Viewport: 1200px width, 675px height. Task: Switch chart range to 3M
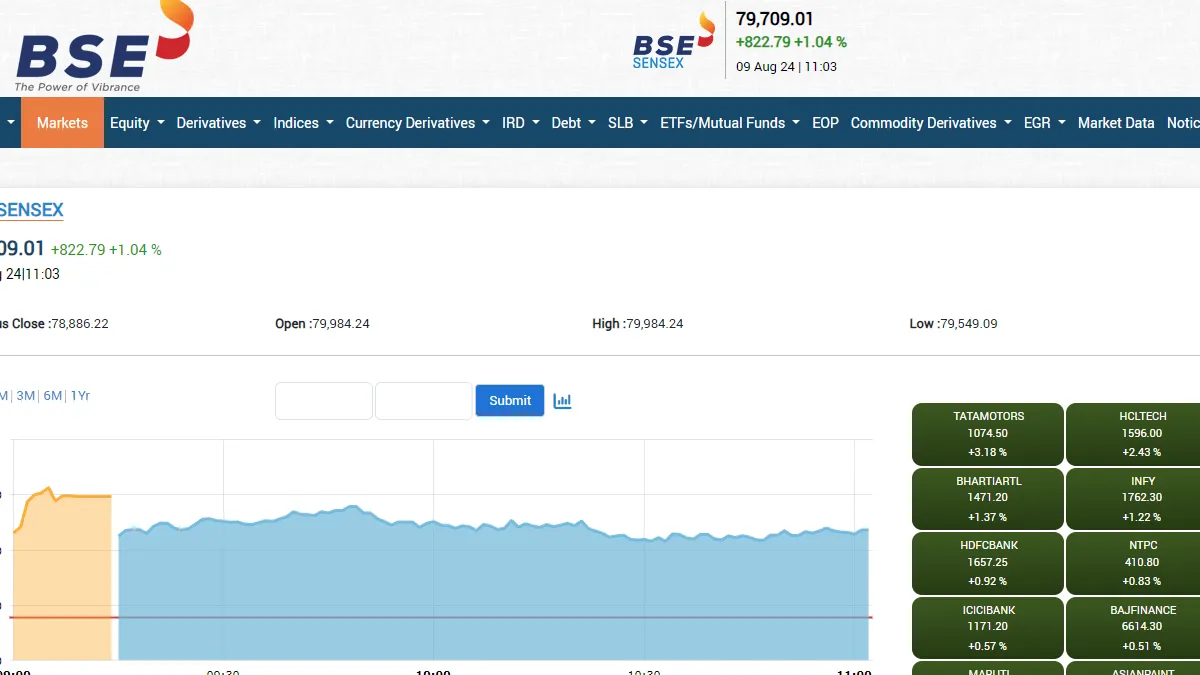coord(26,396)
